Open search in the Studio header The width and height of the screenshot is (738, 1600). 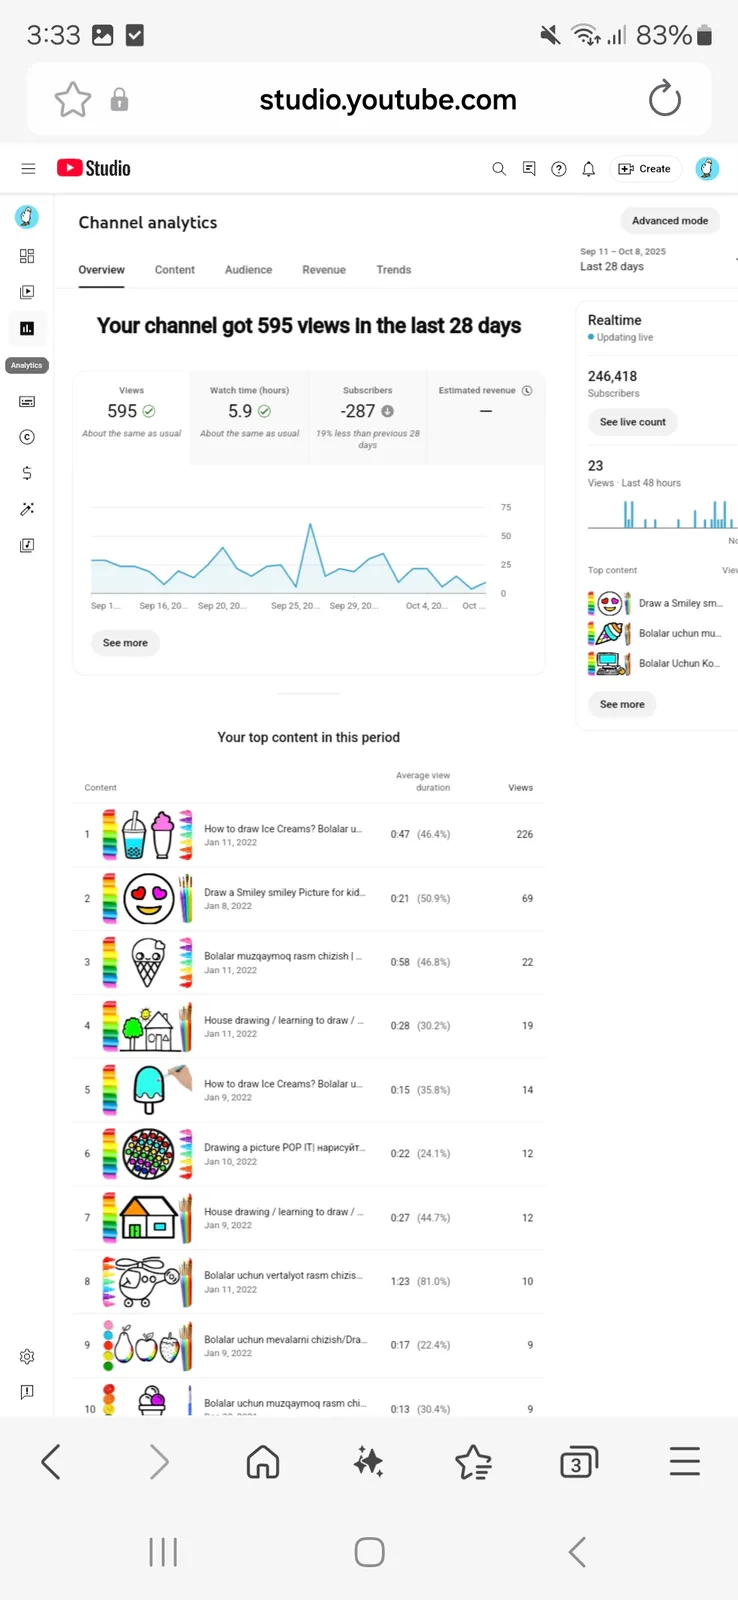pos(499,169)
